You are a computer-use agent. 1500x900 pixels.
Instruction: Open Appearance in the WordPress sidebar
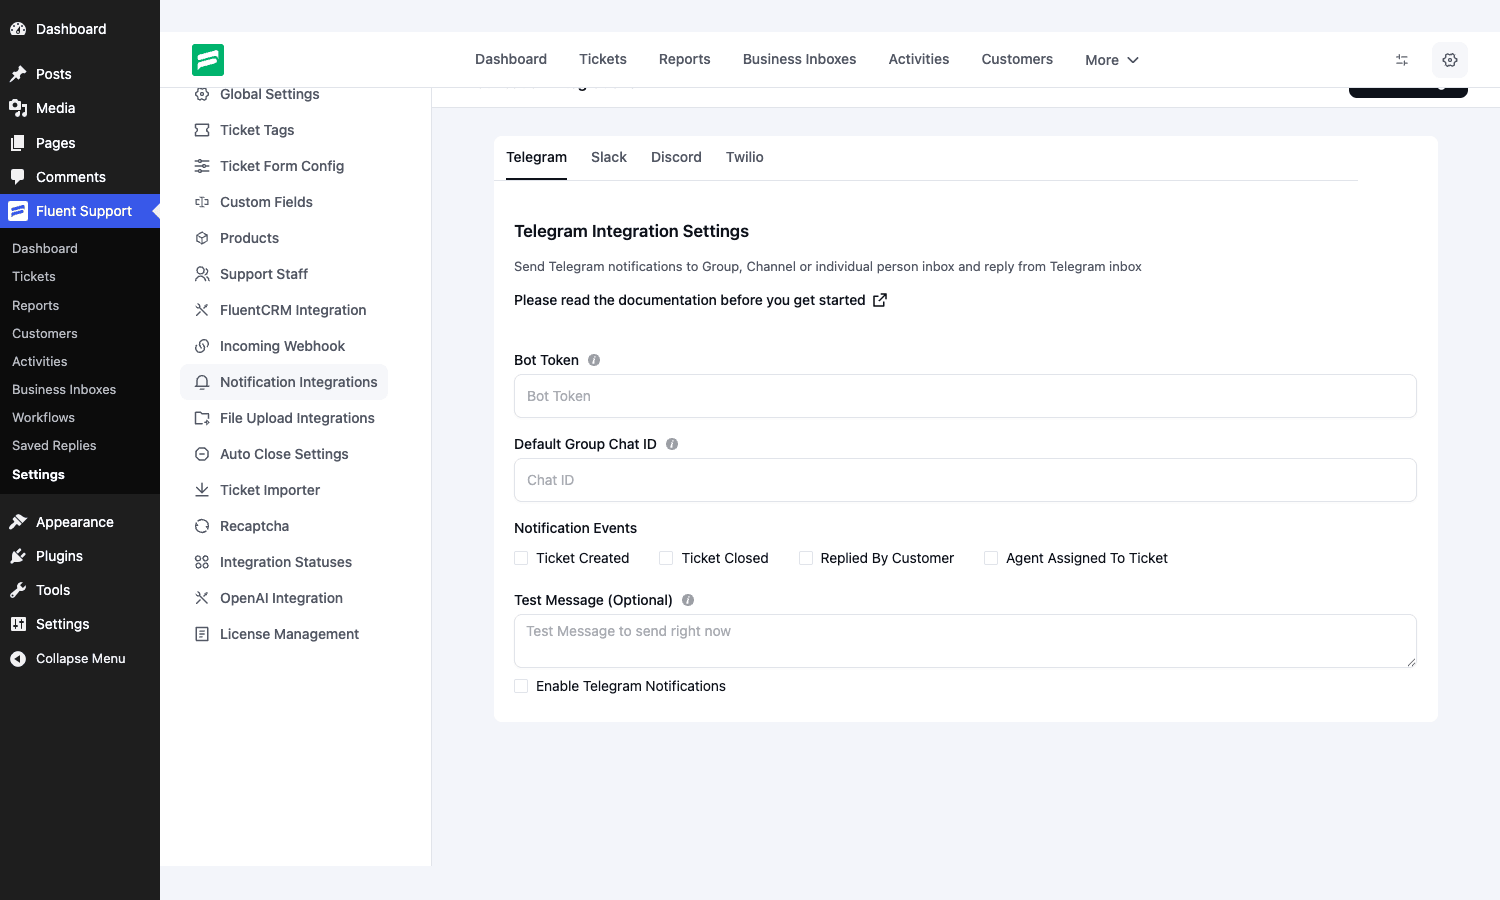click(80, 522)
